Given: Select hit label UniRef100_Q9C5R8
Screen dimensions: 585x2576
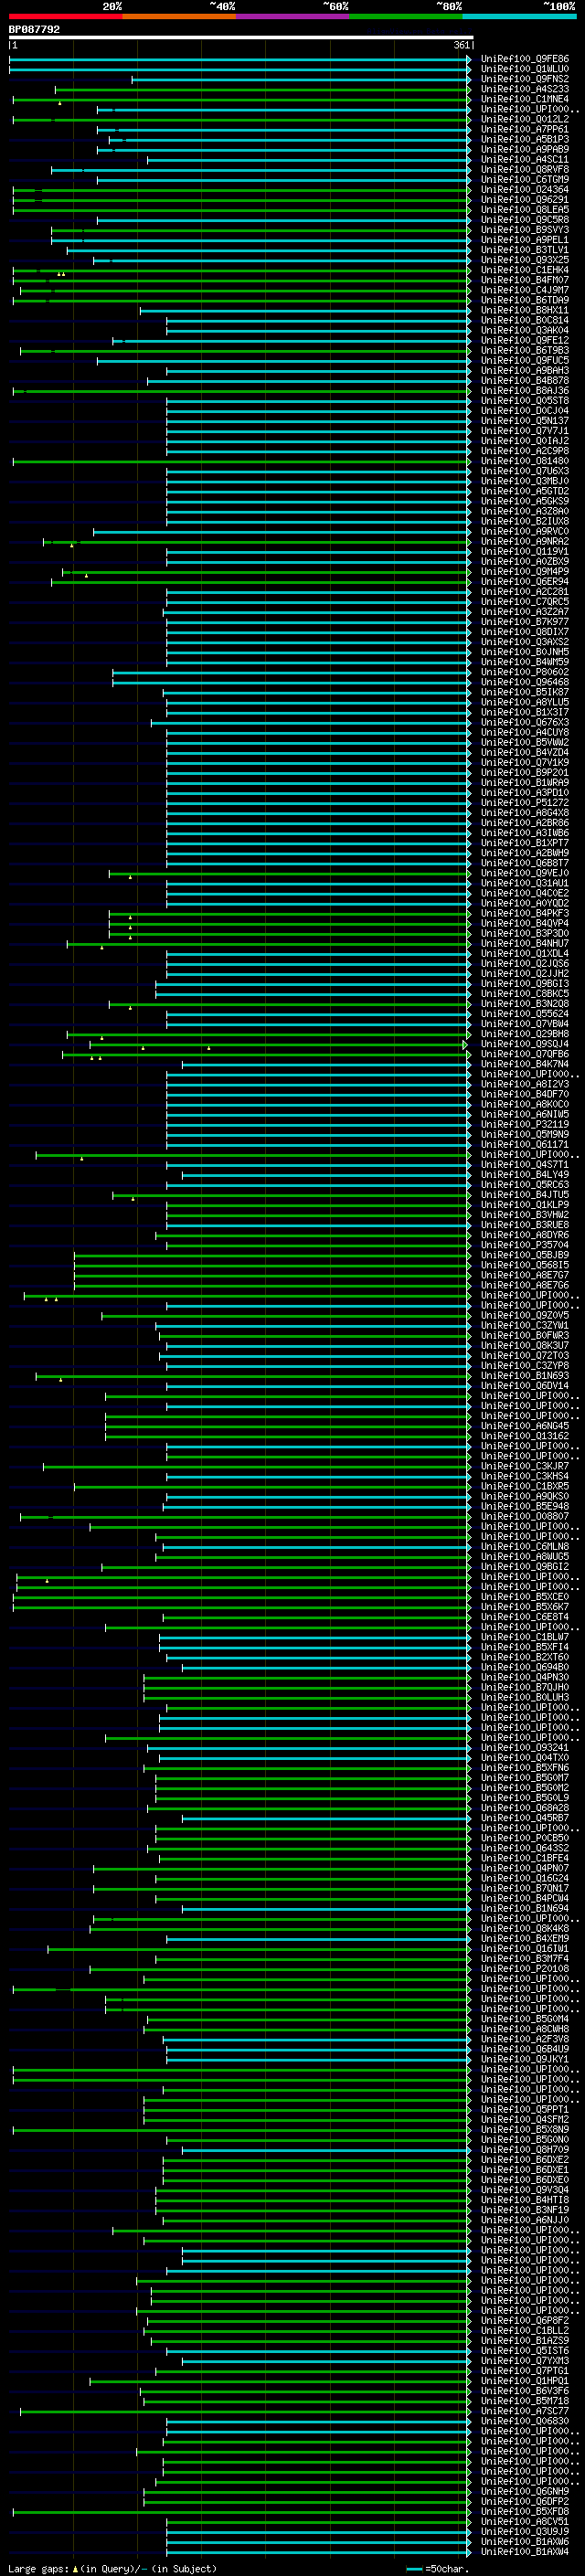Looking at the screenshot, I should click(525, 220).
